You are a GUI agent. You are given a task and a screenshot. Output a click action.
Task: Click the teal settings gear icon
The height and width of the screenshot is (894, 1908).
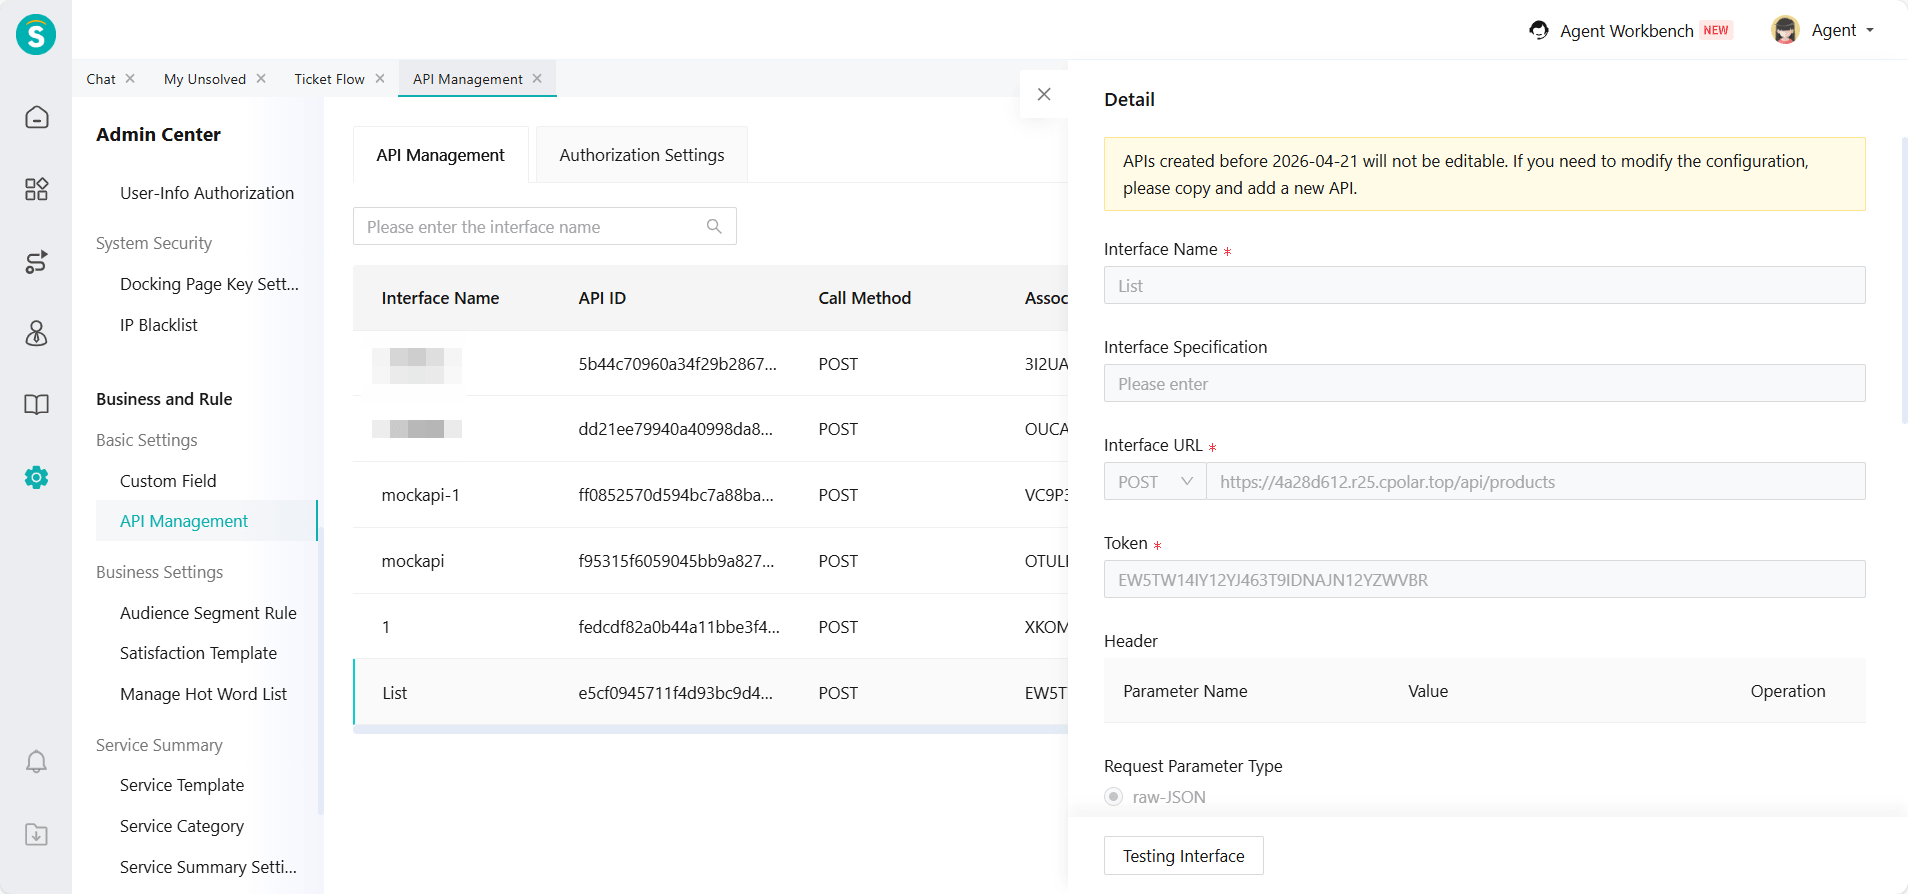[36, 477]
